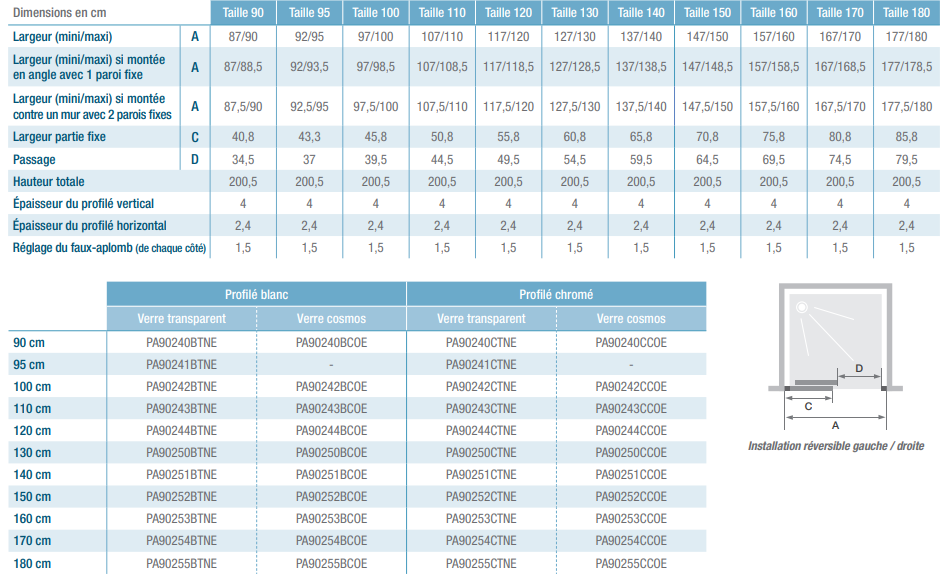Select the Taille 95 column header
The image size is (945, 577).
pos(309,13)
